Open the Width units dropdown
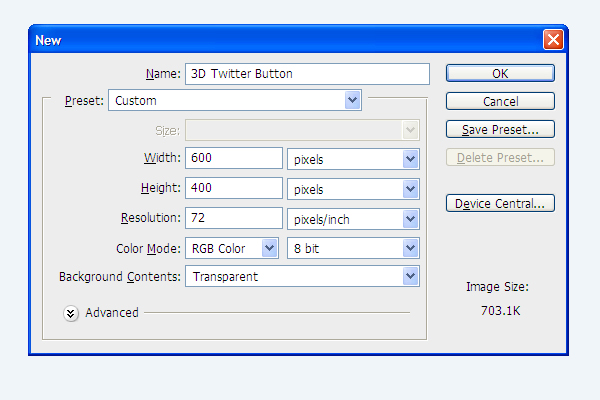The width and height of the screenshot is (600, 400). coord(353,159)
